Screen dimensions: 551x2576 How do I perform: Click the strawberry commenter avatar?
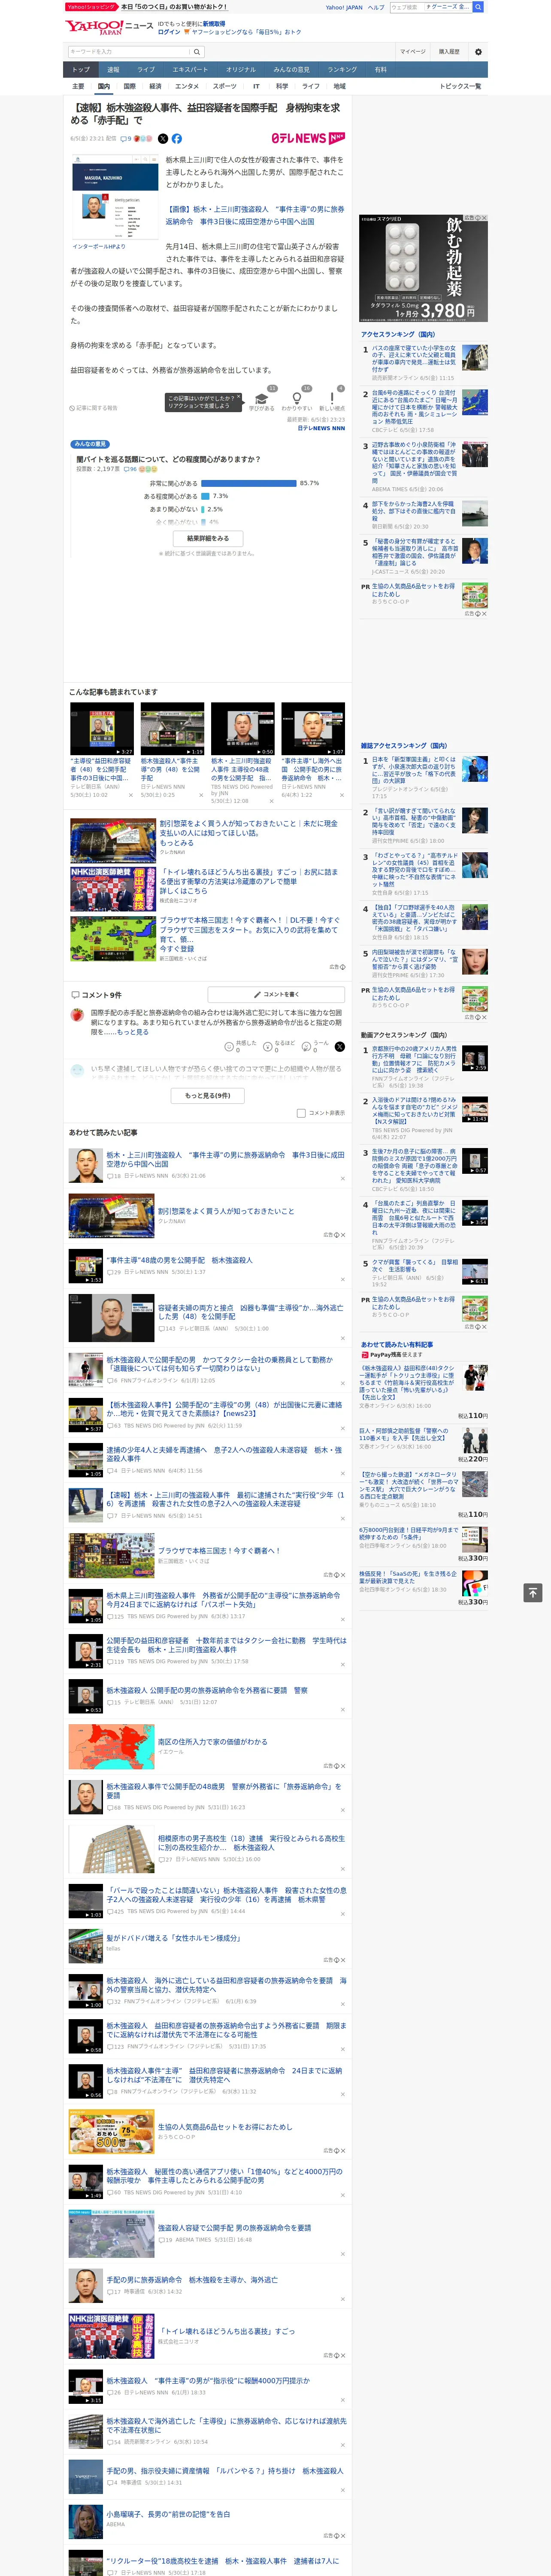click(x=77, y=1015)
